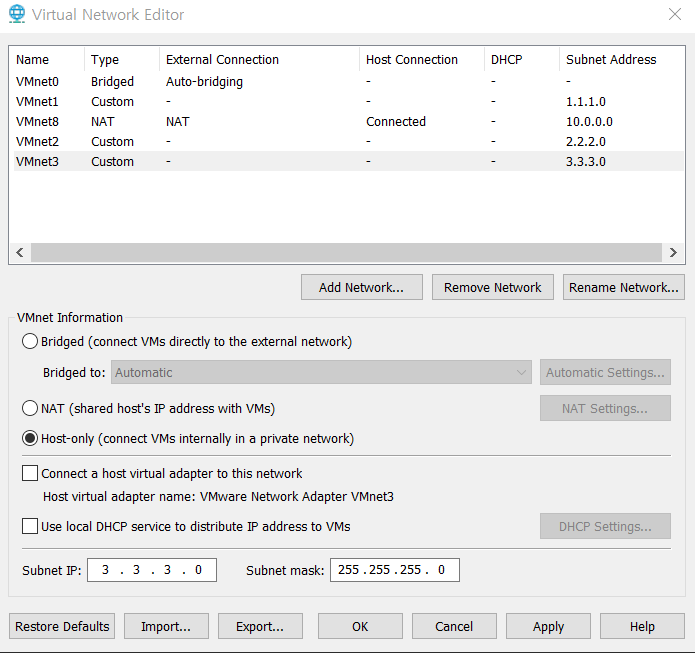
Task: Click the Bridged type cell of VMnet0
Action: pos(112,82)
